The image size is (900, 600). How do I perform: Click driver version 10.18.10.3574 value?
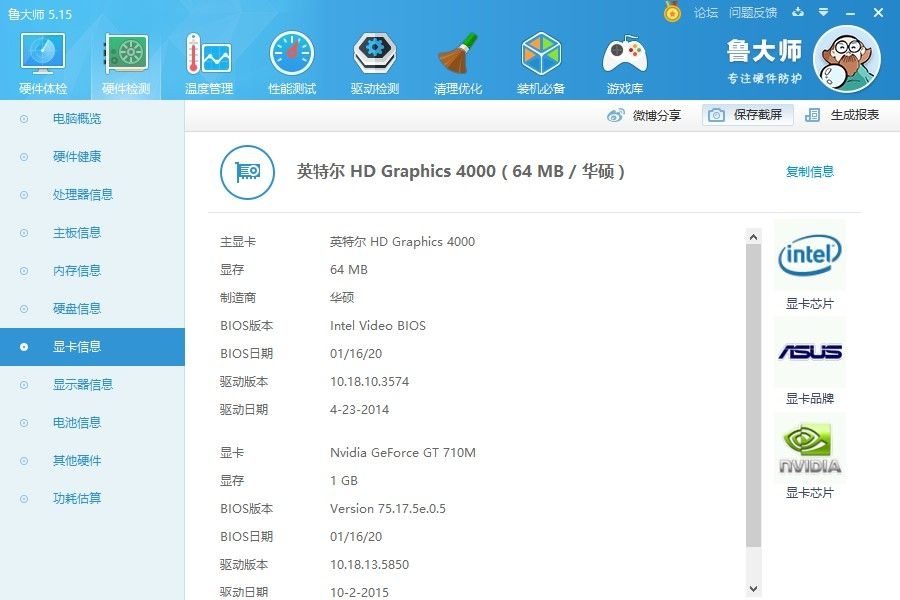(370, 382)
